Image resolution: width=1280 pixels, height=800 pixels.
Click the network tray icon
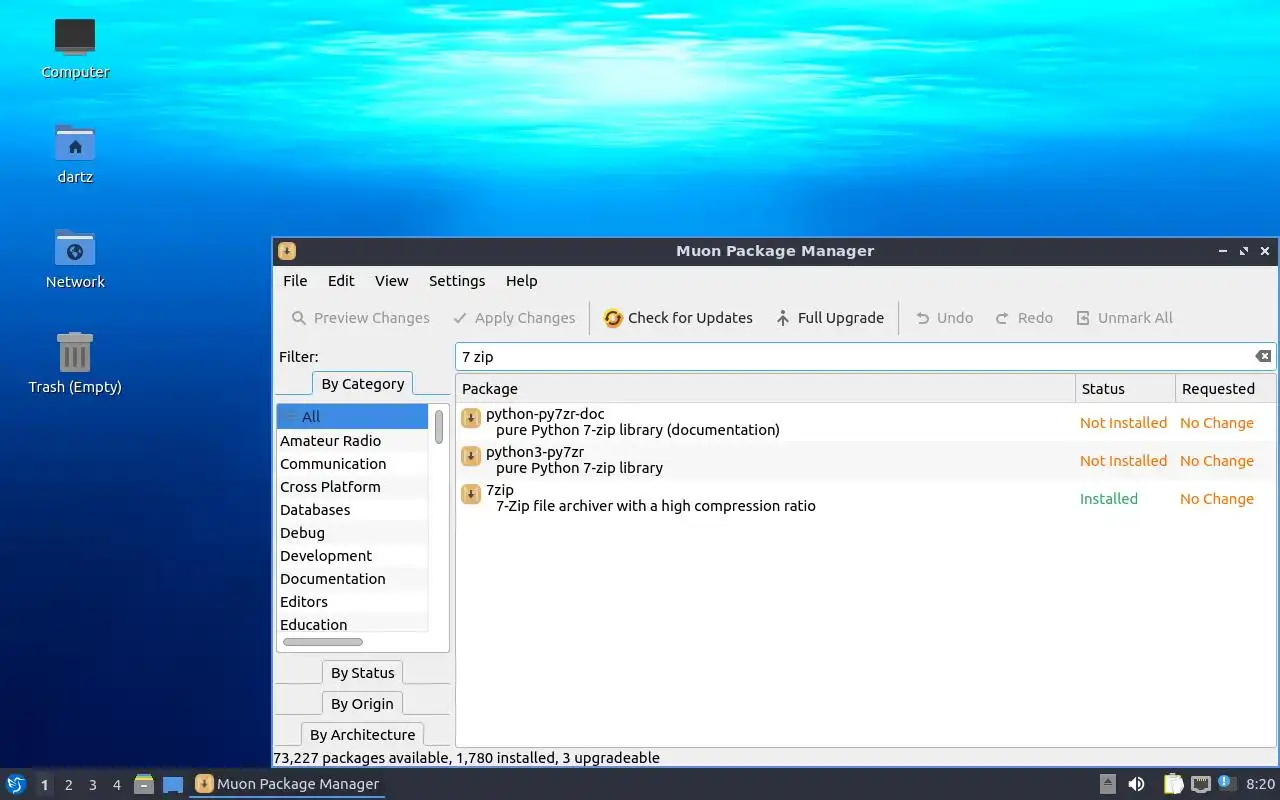point(1200,784)
